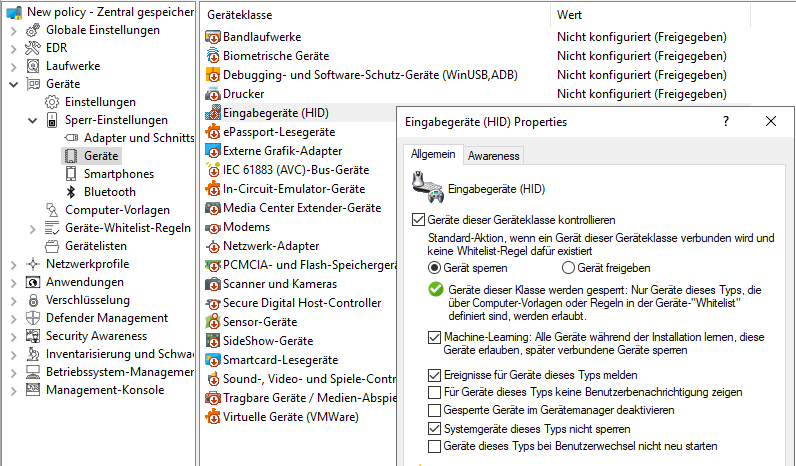Viewport: 796px width, 466px height.
Task: Click the Verschlüsselung lock icon
Action: (x=33, y=300)
